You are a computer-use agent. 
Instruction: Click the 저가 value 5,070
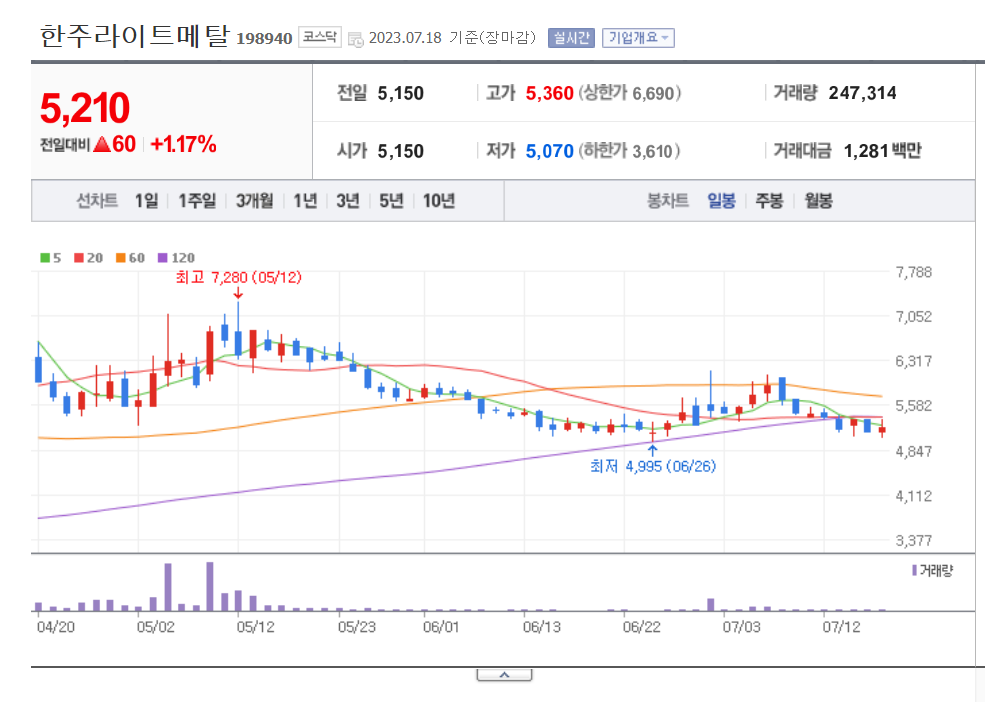click(x=550, y=151)
